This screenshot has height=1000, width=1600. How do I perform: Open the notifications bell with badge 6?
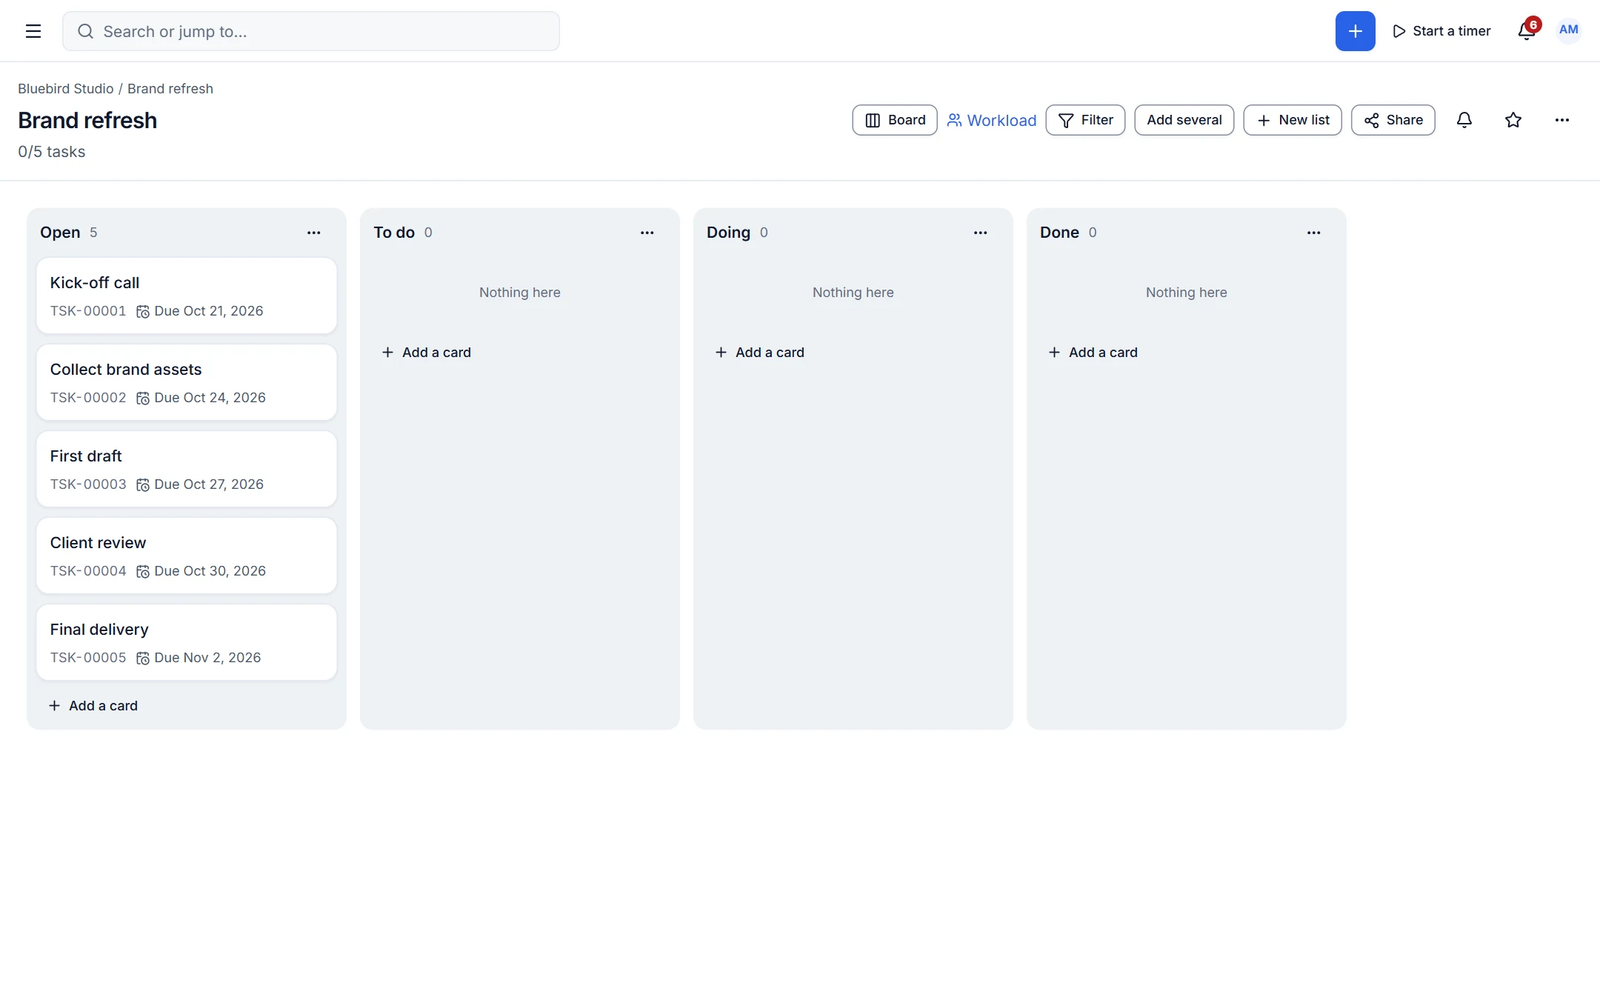click(1527, 30)
